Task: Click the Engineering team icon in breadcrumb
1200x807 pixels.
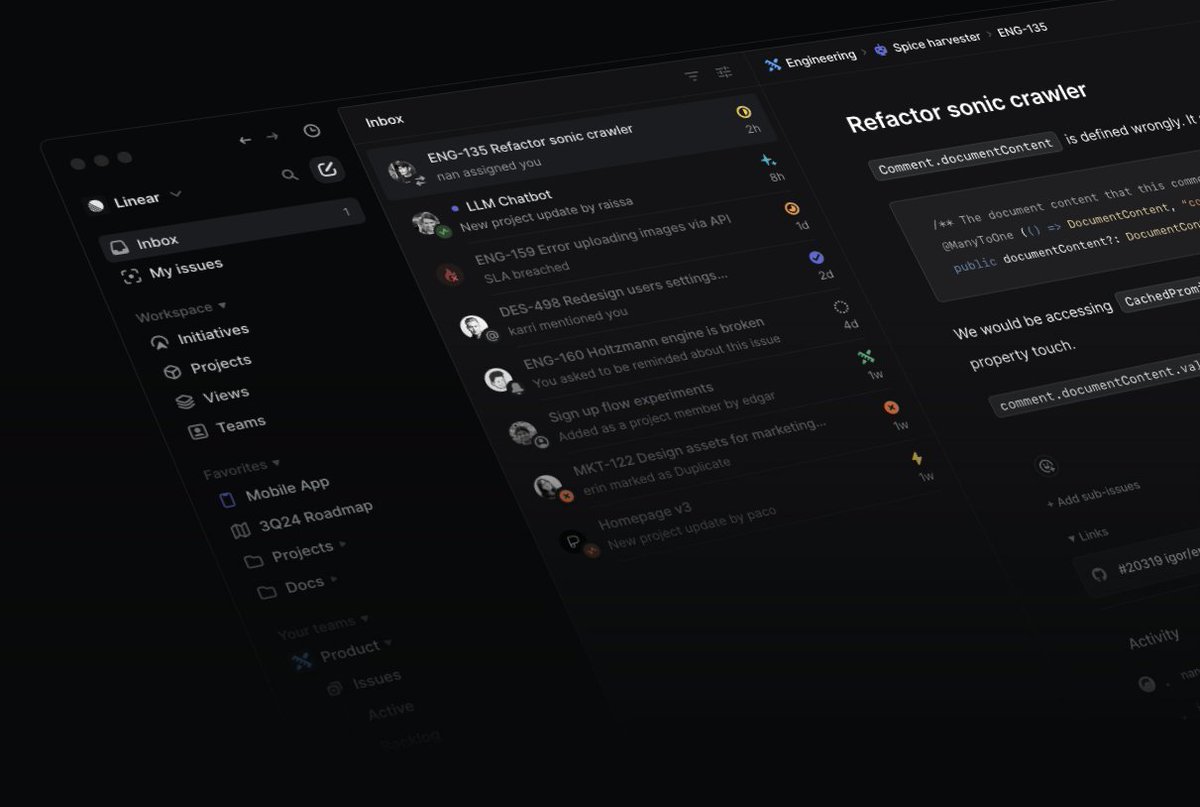Action: (772, 65)
